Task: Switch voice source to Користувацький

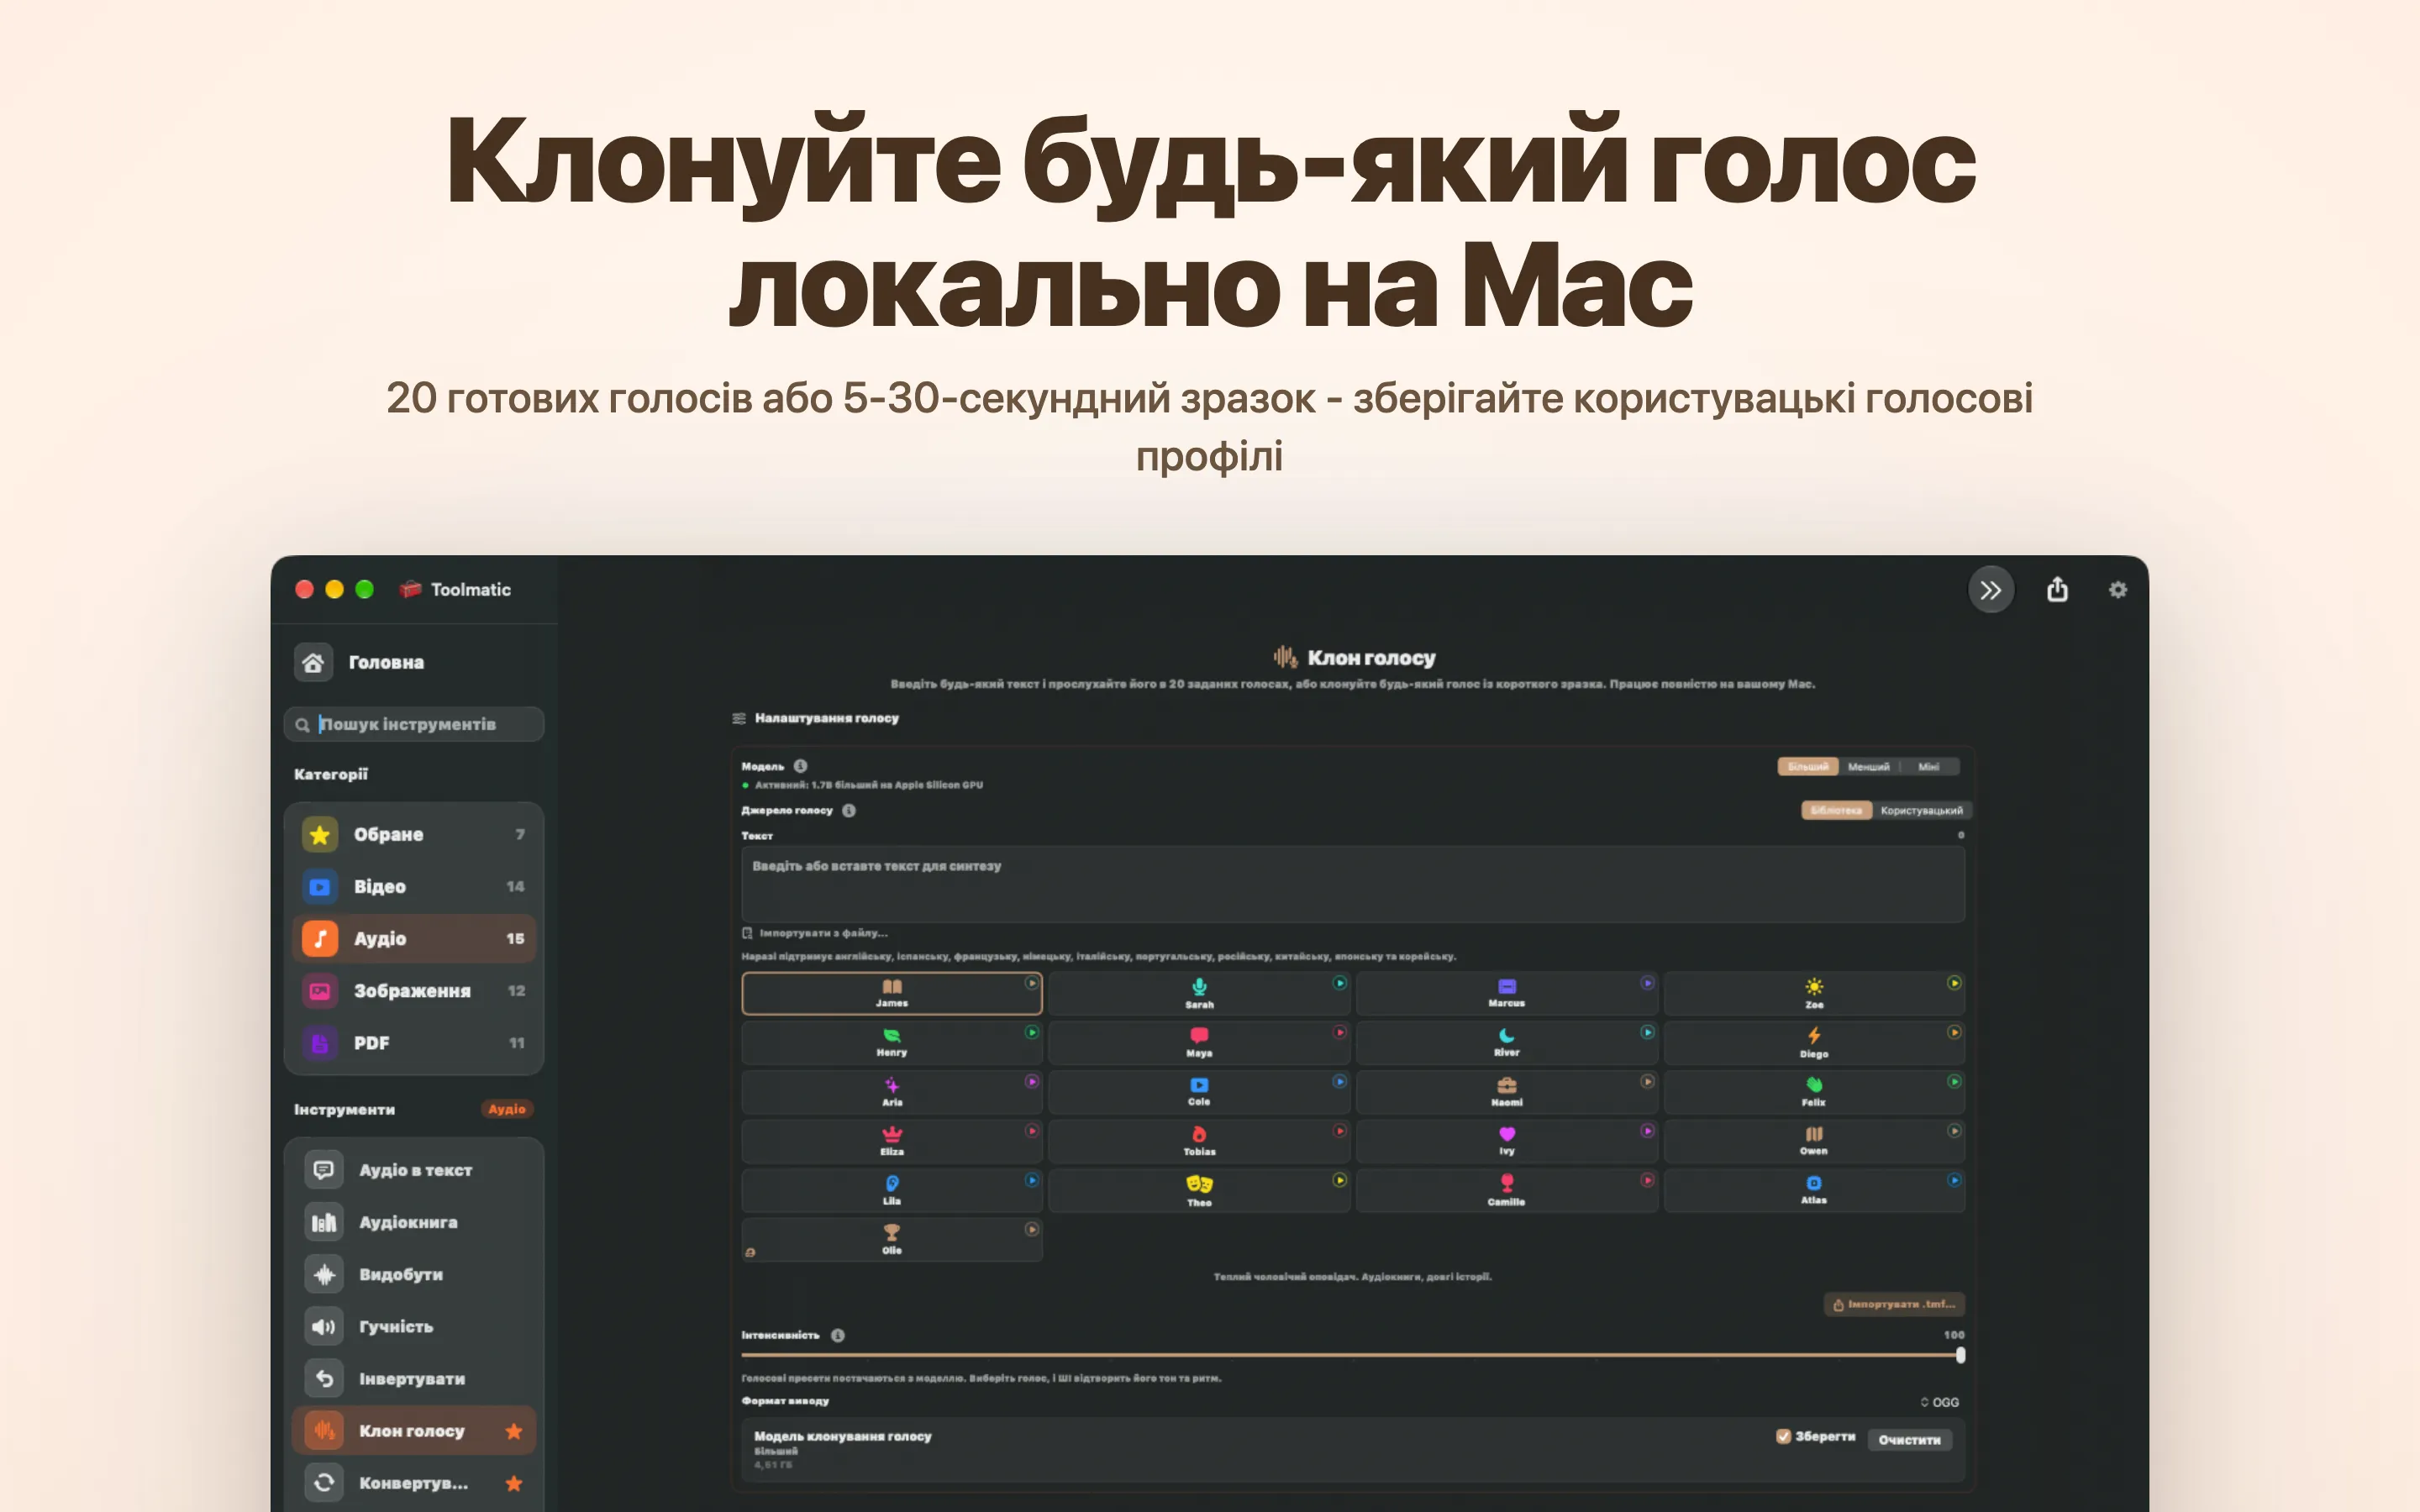Action: [1921, 810]
